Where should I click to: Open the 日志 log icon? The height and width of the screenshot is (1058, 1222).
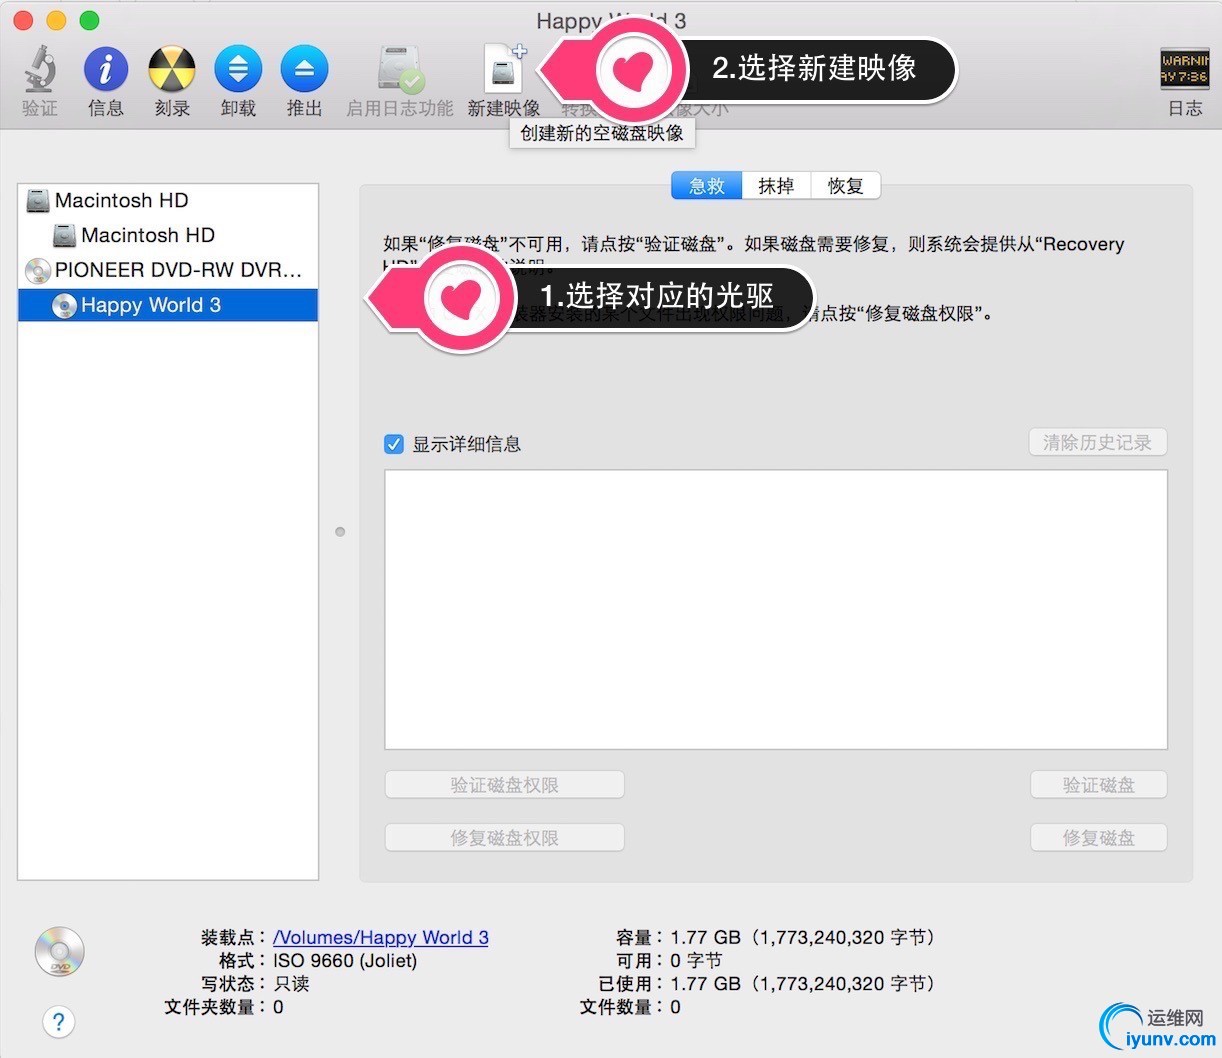1185,69
